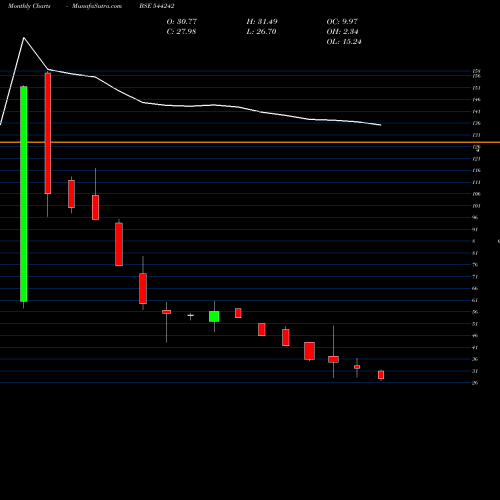
Task: Select the 'OC: 9.97' reading
Action: (x=342, y=22)
